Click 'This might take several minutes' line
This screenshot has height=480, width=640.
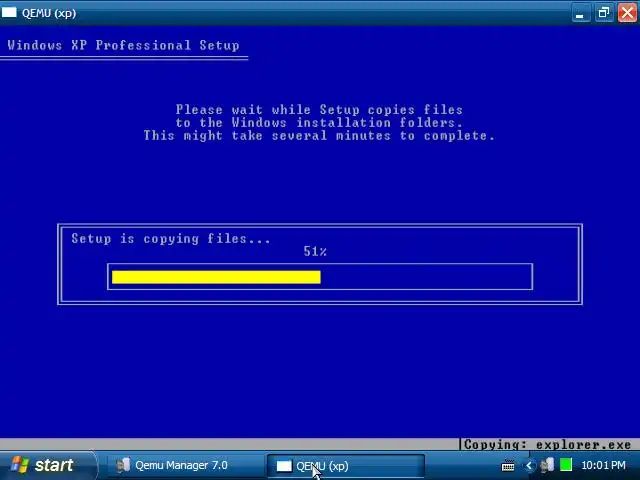(319, 136)
